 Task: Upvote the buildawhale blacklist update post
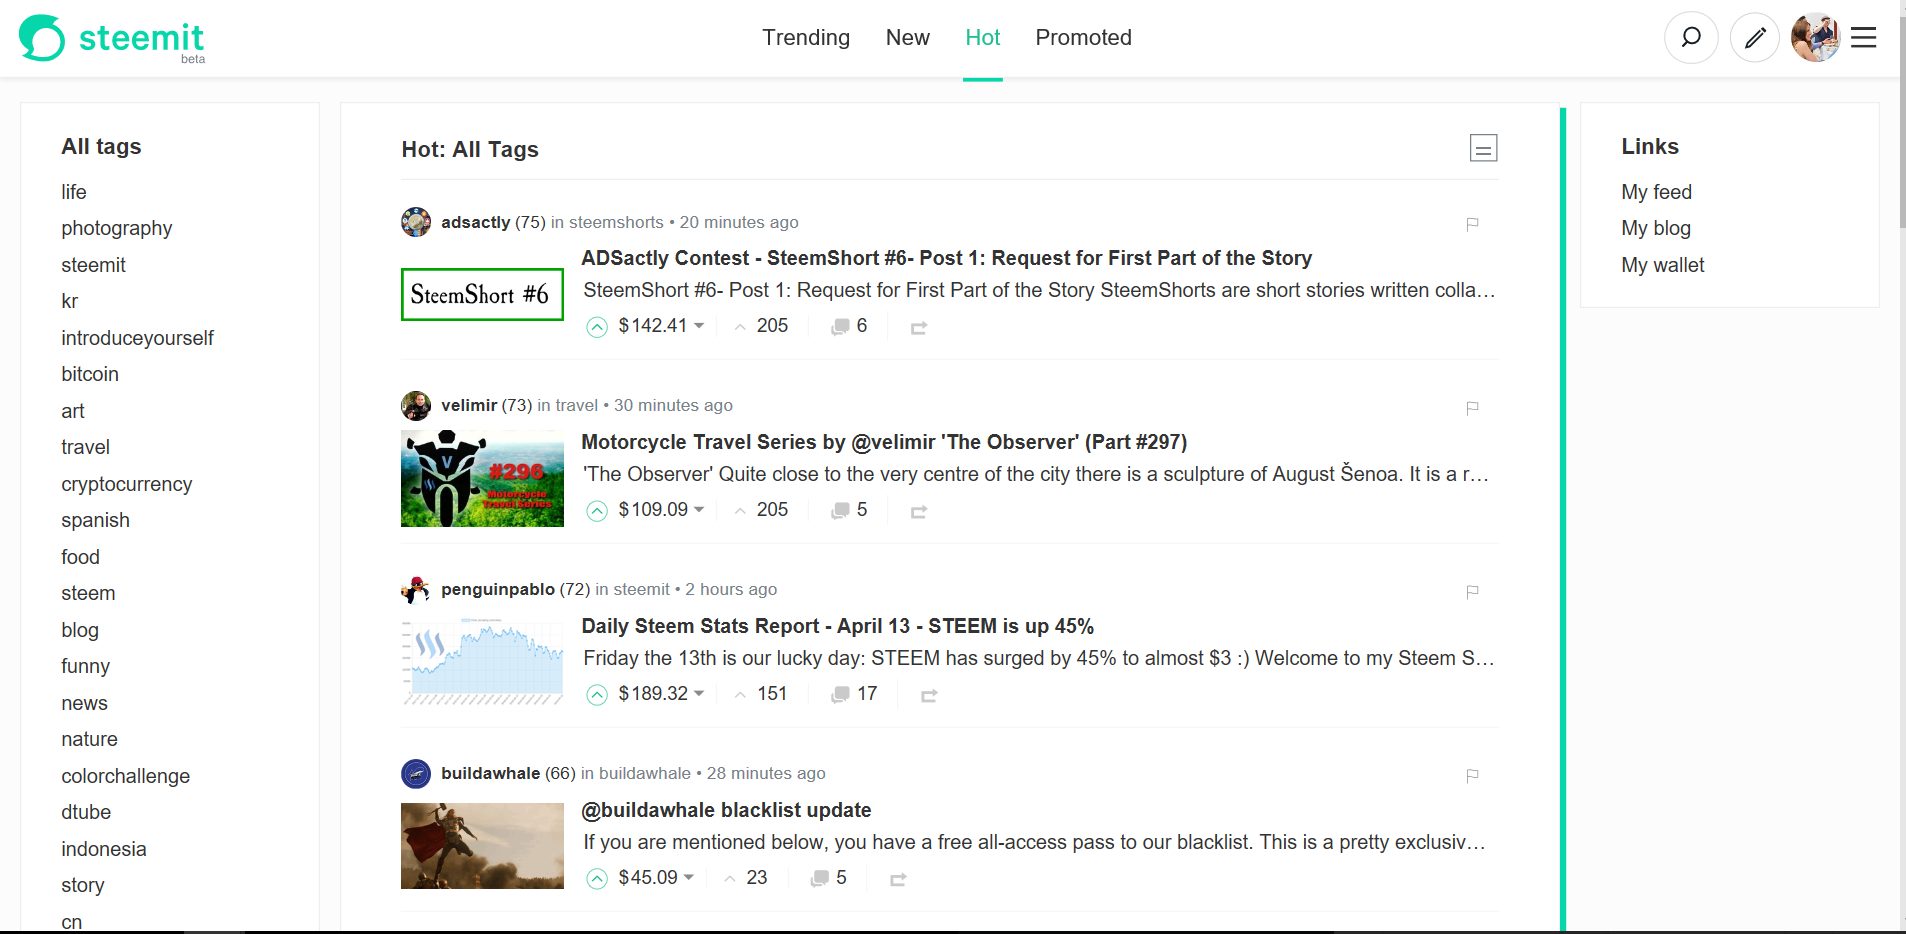tap(597, 879)
